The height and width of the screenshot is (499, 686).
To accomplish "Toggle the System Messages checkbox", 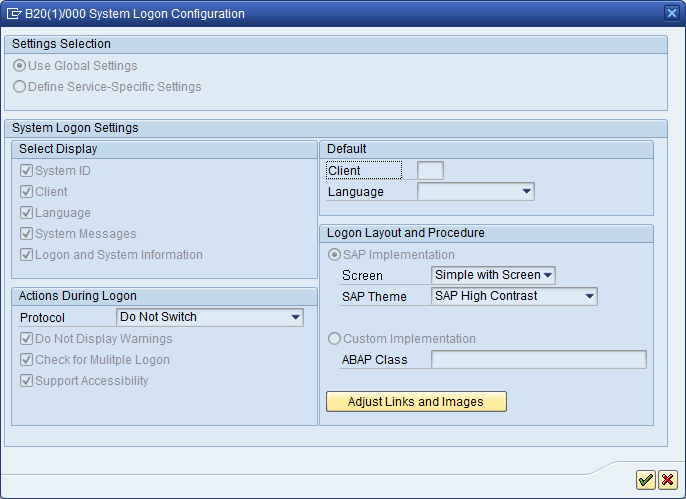I will click(x=27, y=234).
